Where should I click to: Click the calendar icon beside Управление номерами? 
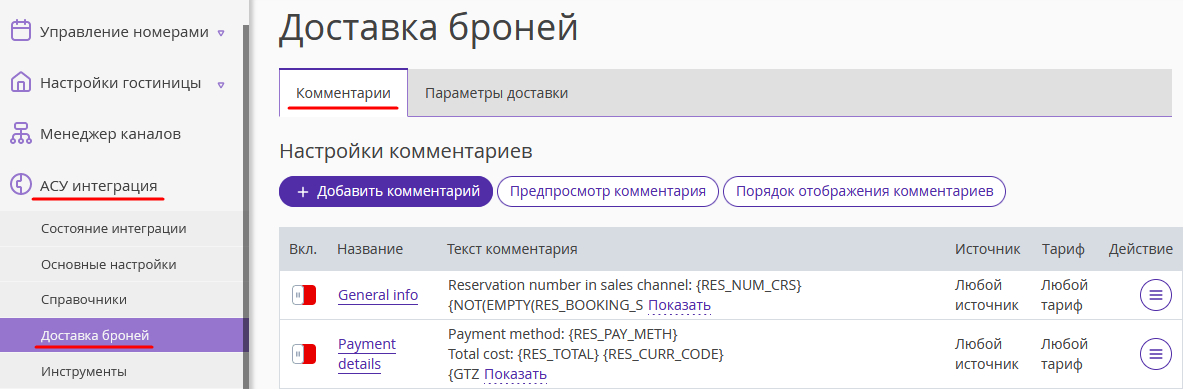tap(21, 31)
